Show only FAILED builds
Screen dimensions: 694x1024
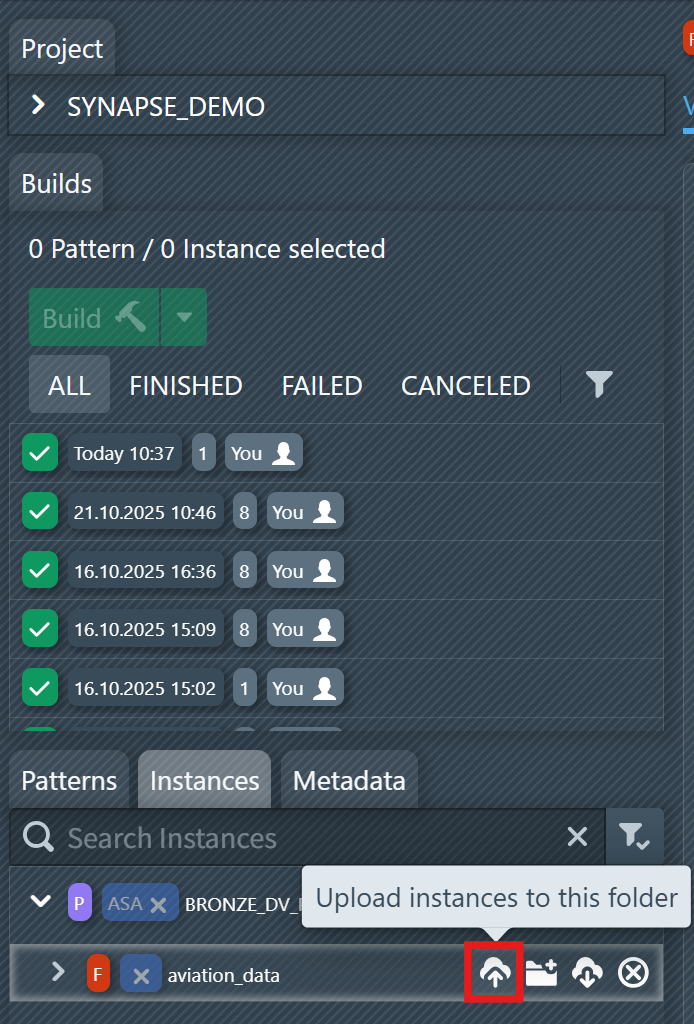[322, 386]
